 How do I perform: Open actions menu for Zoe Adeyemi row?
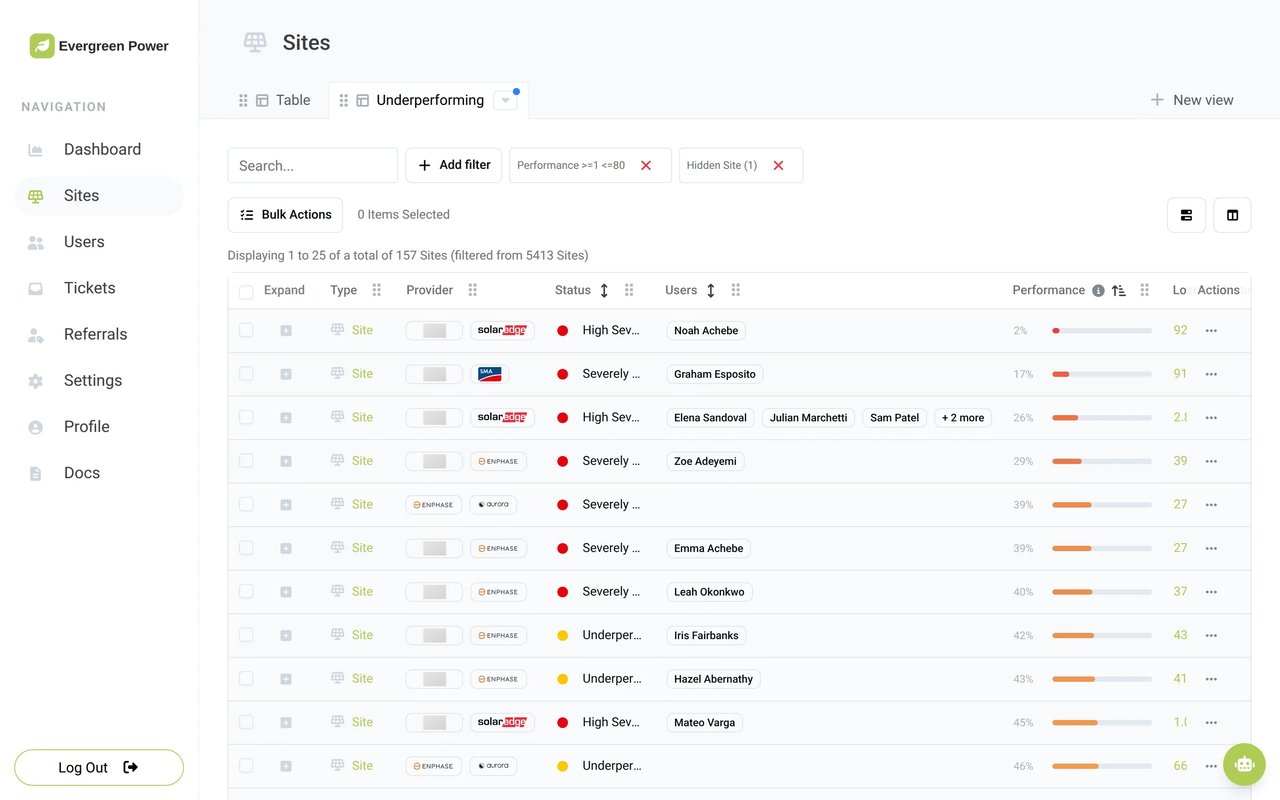pos(1211,461)
